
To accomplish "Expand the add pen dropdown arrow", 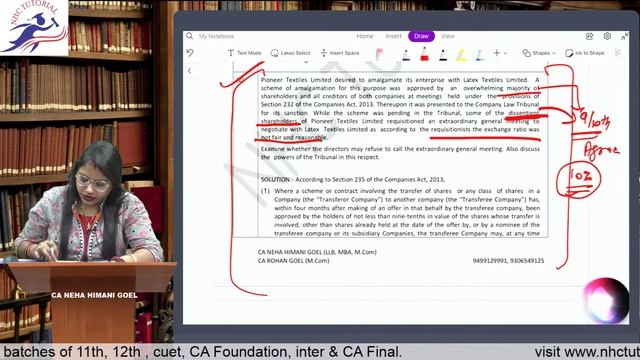I will (x=505, y=53).
